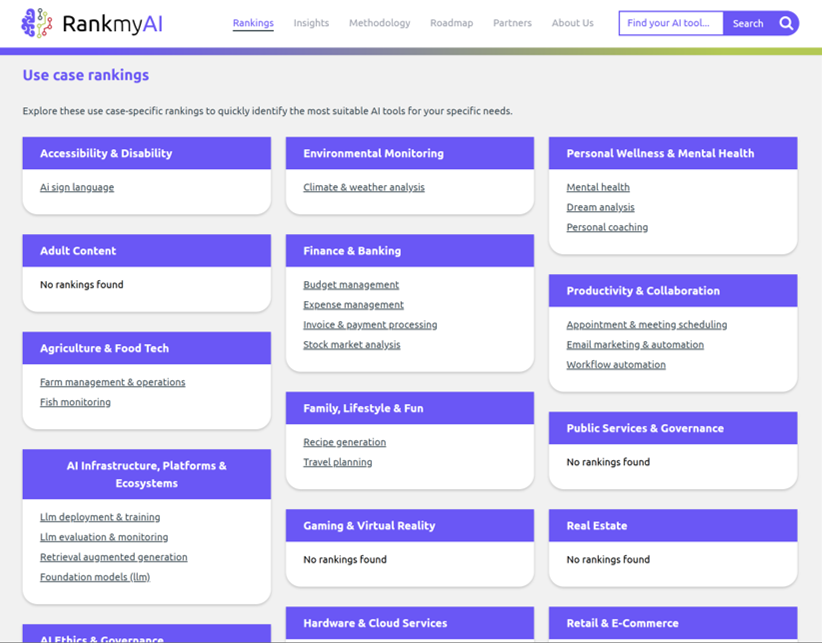Open the Recipe generation ranking
The height and width of the screenshot is (643, 822).
click(344, 442)
